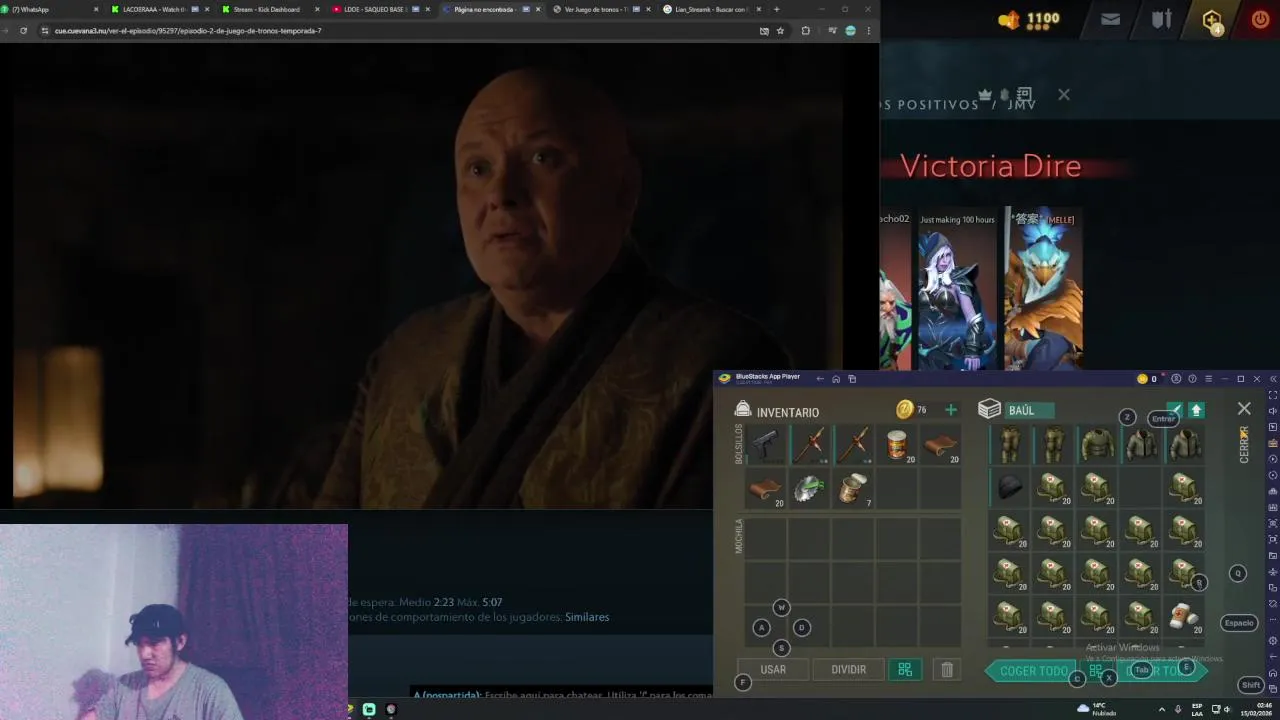This screenshot has height=720, width=1280.
Task: Select Drow Ranger hero portrait card
Action: coord(957,290)
